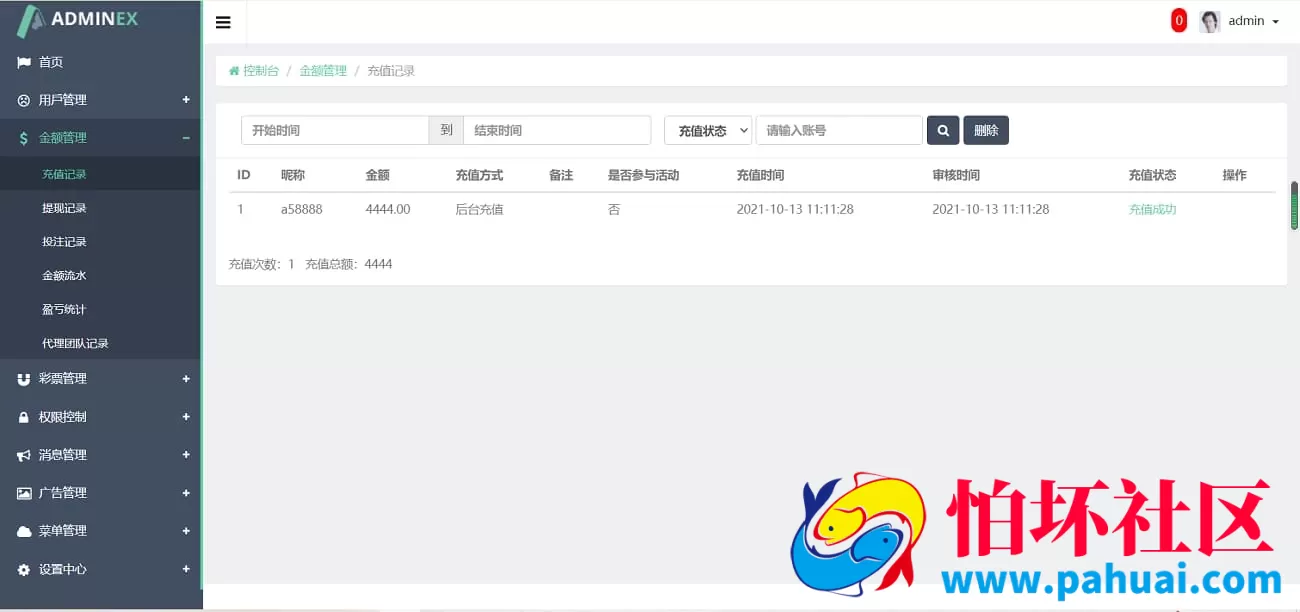Select the 金额管理 dollar sign icon
Viewport: 1300px width, 612px height.
tap(24, 138)
